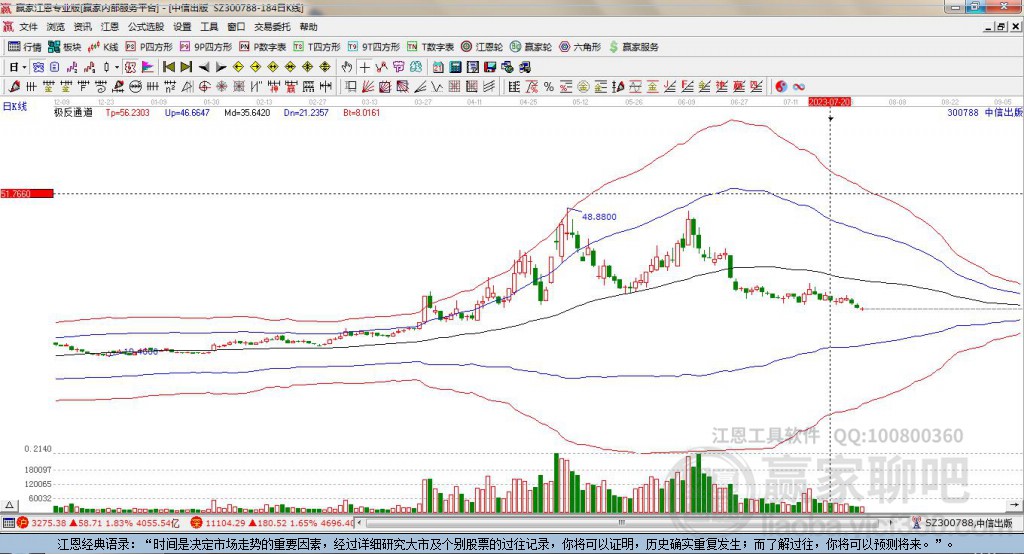1024x554 pixels.
Task: Select the red pencil drawing tool
Action: click(x=14, y=86)
